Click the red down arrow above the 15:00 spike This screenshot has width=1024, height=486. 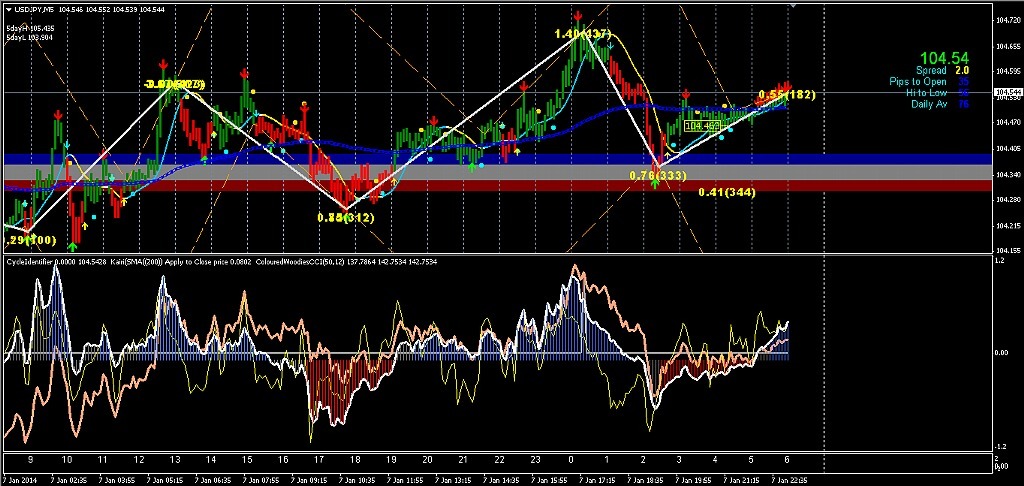pos(244,74)
